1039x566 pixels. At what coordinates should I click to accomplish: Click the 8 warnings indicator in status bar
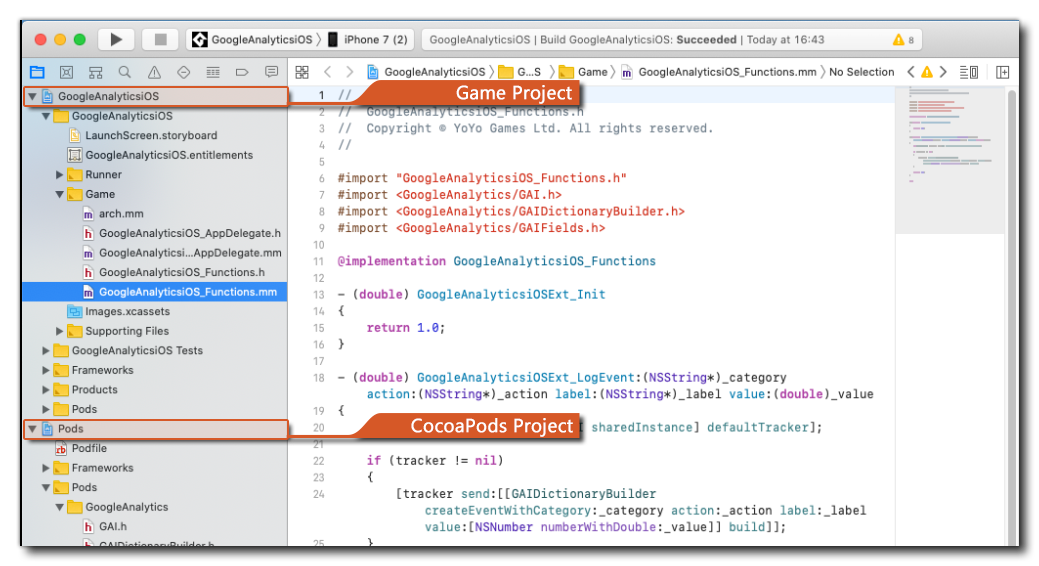(x=903, y=40)
